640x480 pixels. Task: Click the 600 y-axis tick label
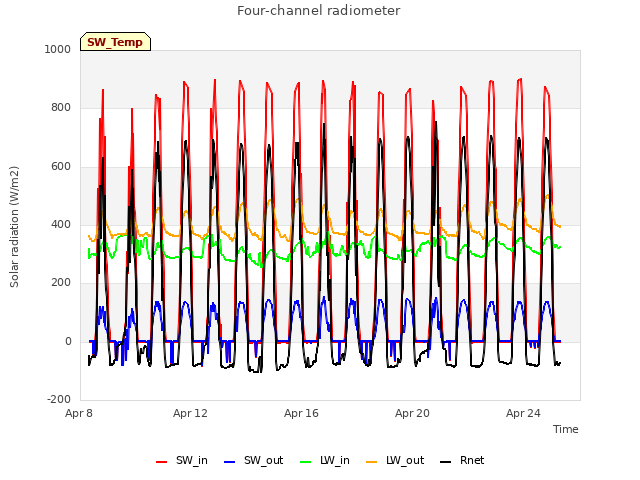pyautogui.click(x=61, y=166)
